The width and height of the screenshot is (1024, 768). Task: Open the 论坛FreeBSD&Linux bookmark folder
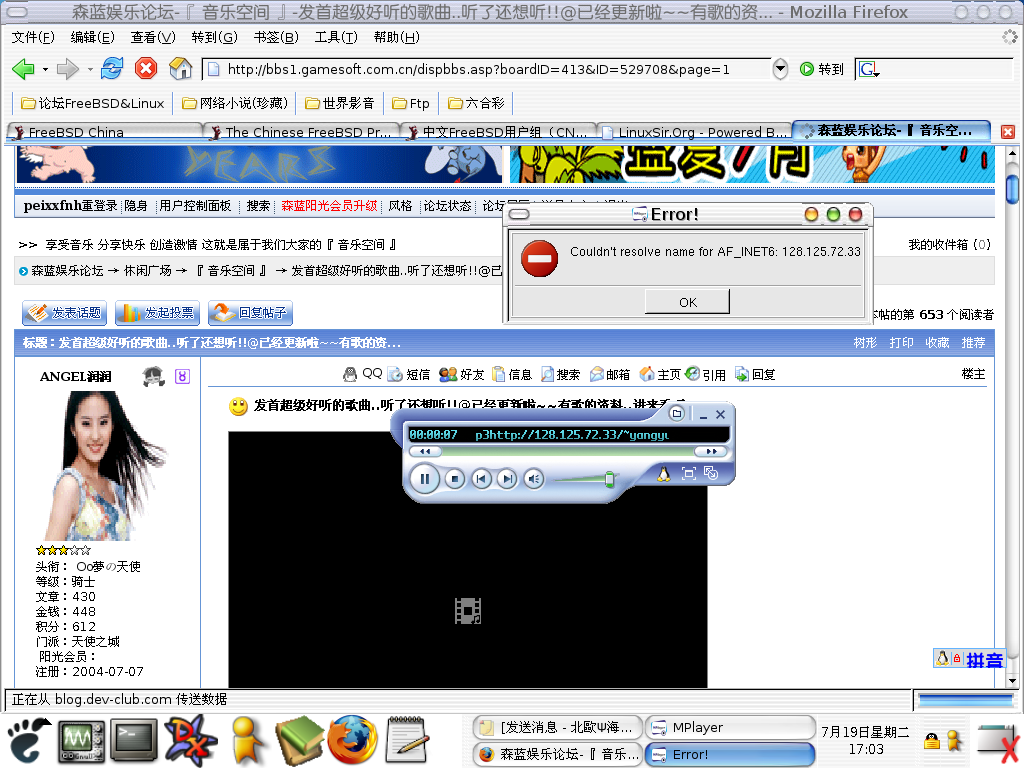click(92, 103)
